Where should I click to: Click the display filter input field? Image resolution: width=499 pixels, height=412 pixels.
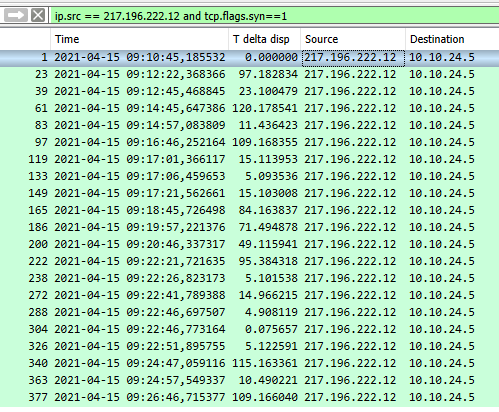tap(274, 16)
